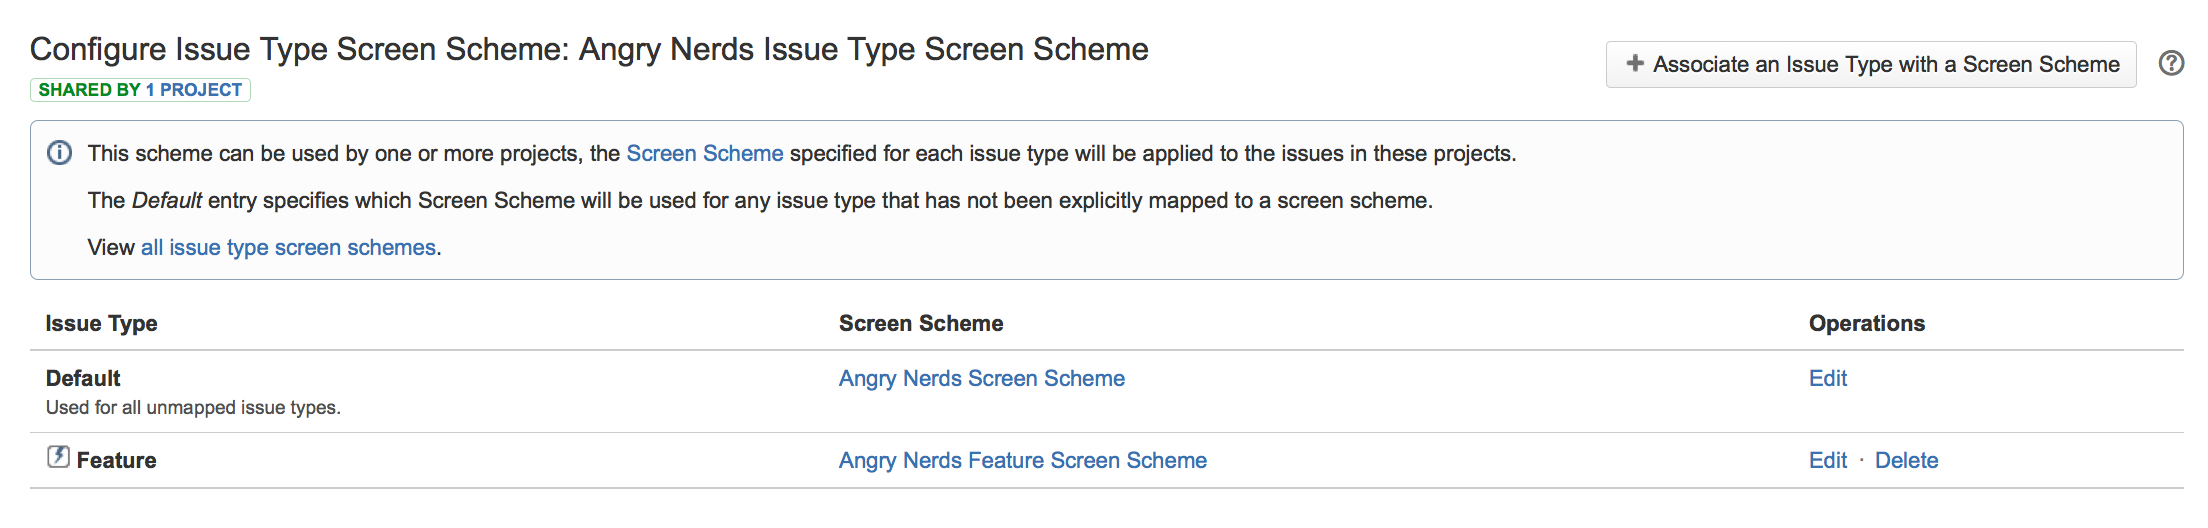Open the Shared by 1 Project badge
This screenshot has width=2208, height=528.
140,90
